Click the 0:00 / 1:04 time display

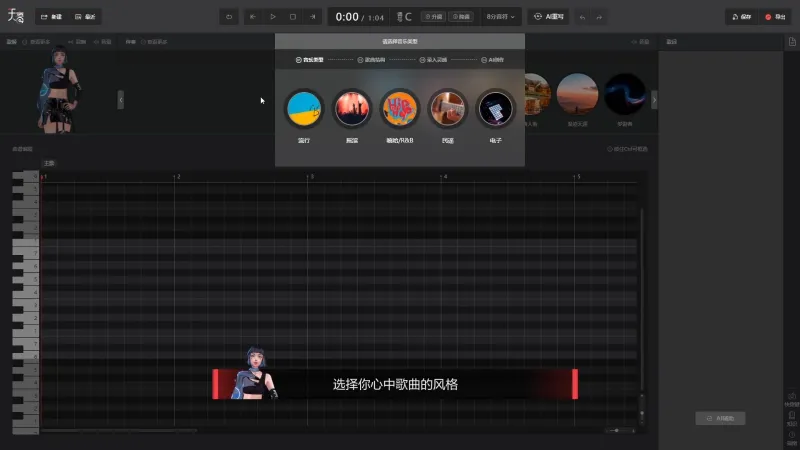[x=359, y=17]
